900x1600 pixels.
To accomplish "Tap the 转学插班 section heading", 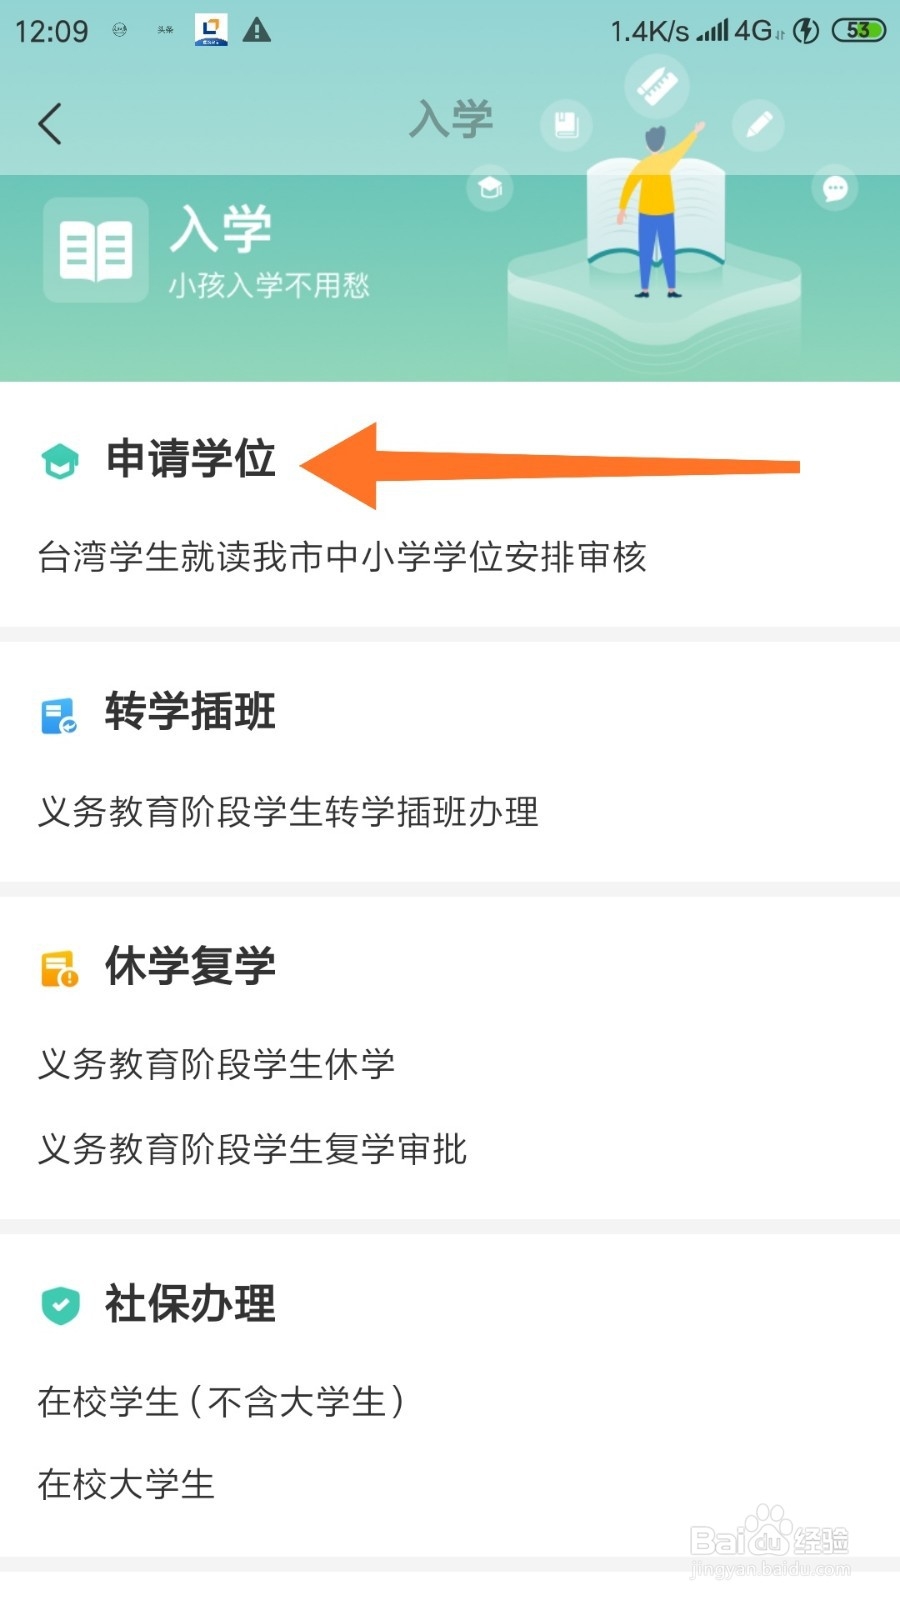I will tap(190, 712).
